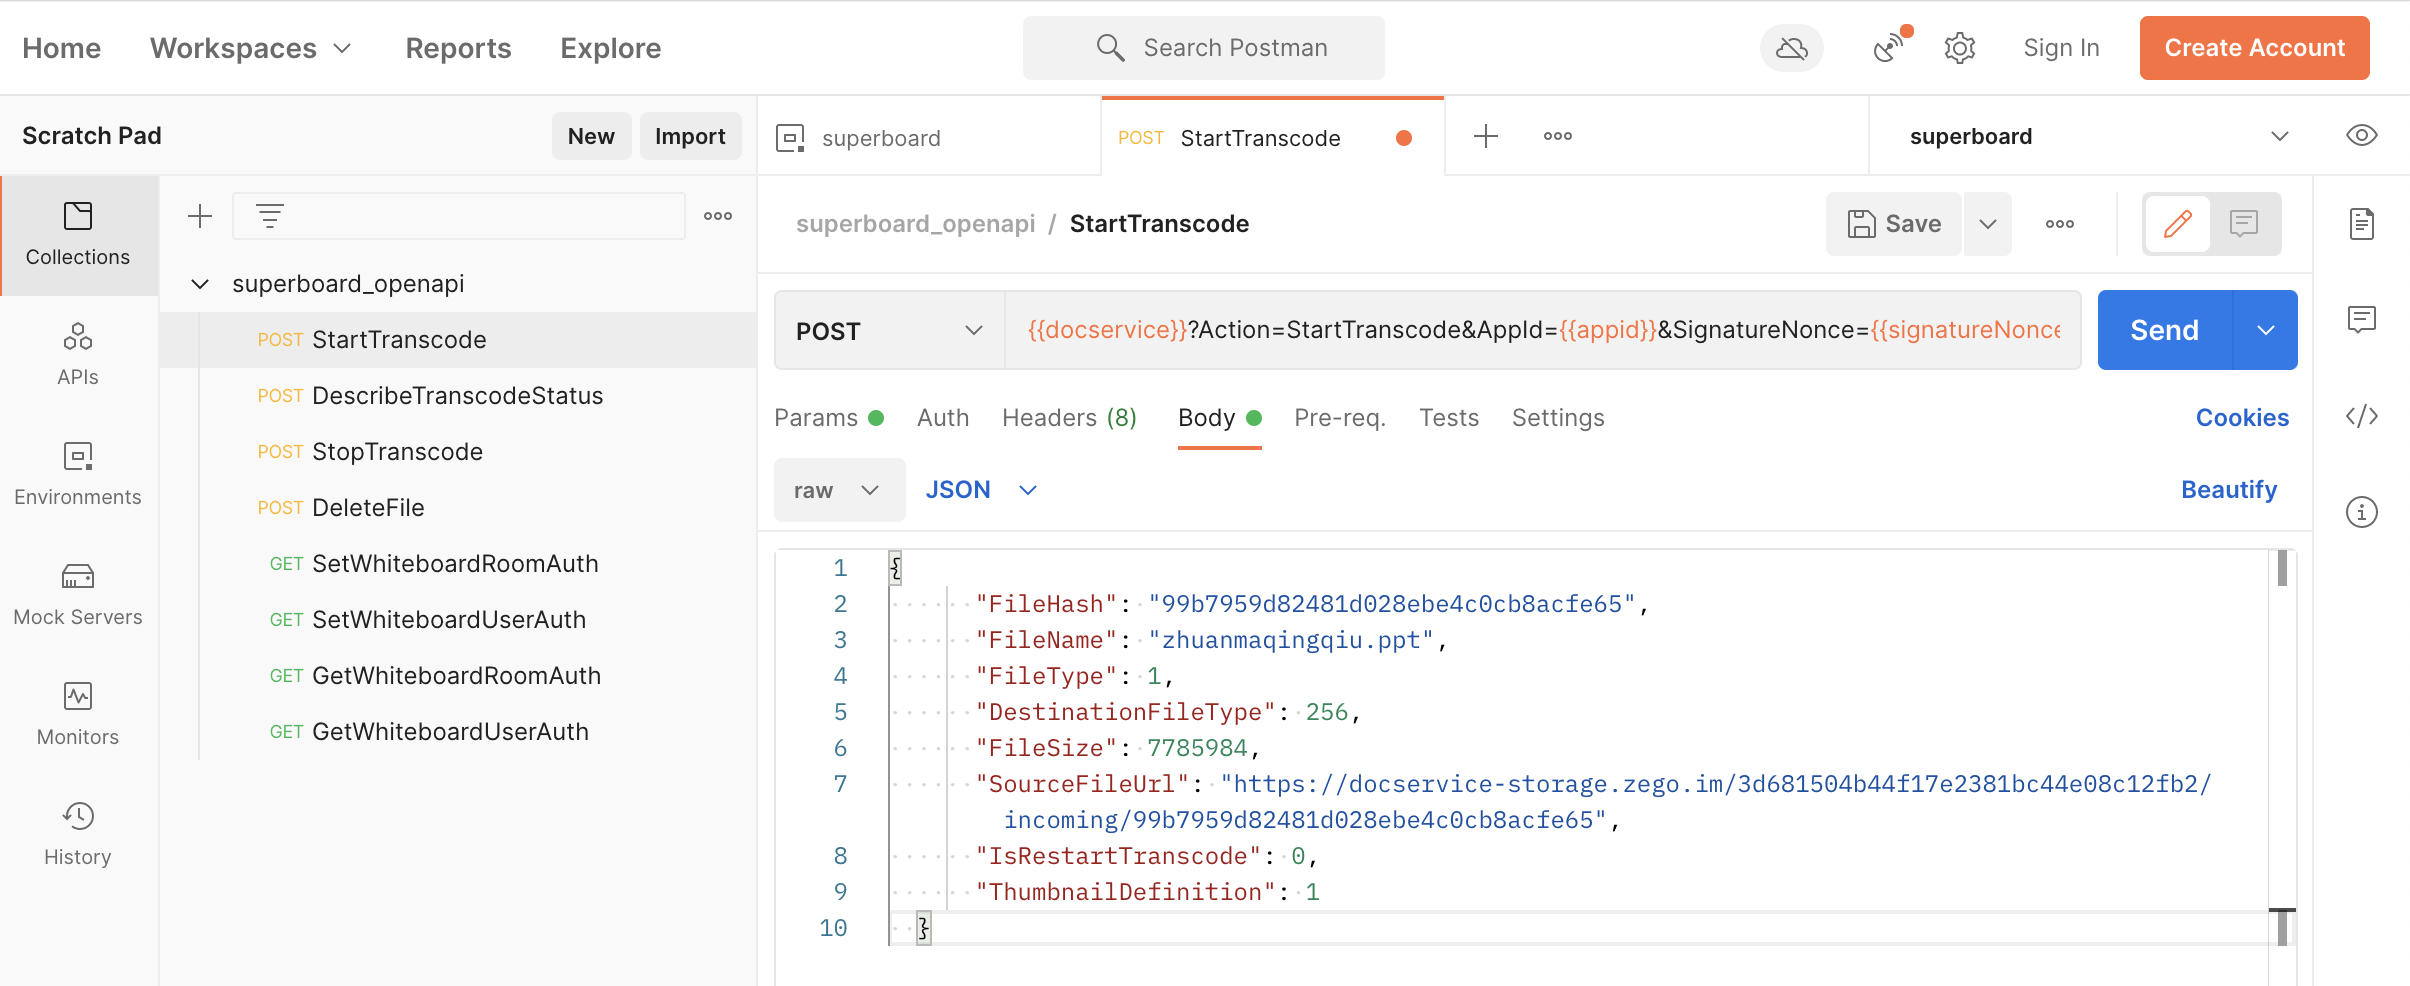Open the APIs sidebar panel

78,355
